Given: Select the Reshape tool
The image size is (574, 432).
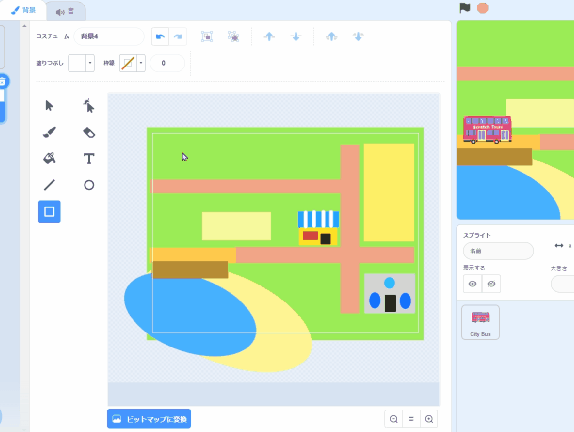Looking at the screenshot, I should (x=89, y=106).
